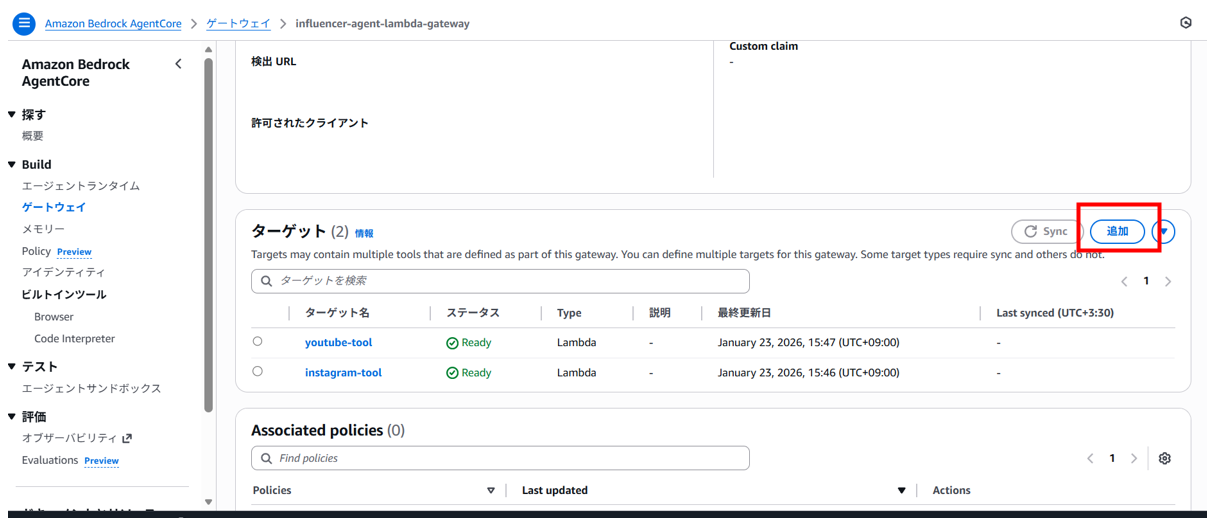Open Browser under ビルトインツール
This screenshot has height=518, width=1207.
coord(54,317)
